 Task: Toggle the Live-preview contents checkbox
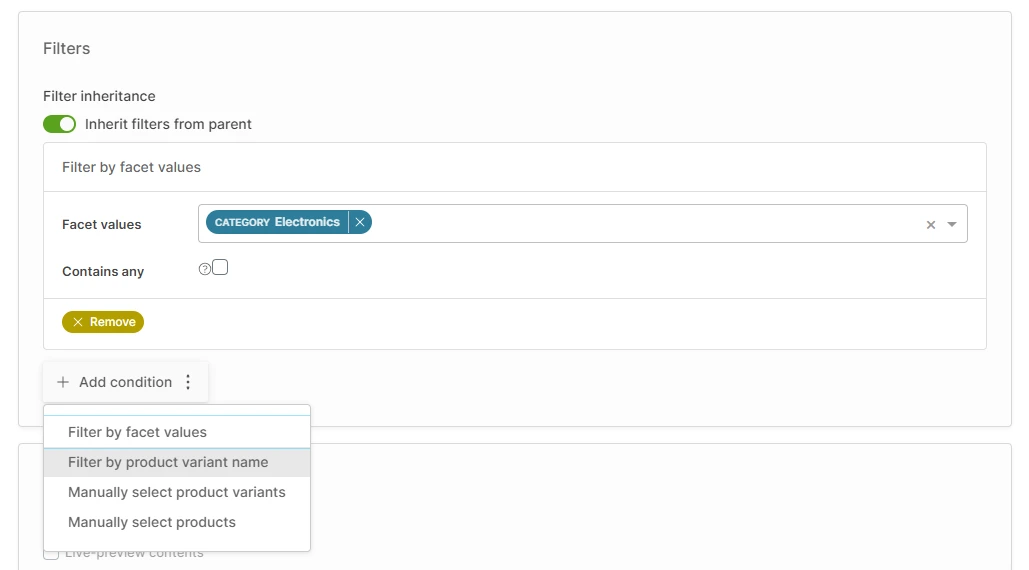(50, 553)
